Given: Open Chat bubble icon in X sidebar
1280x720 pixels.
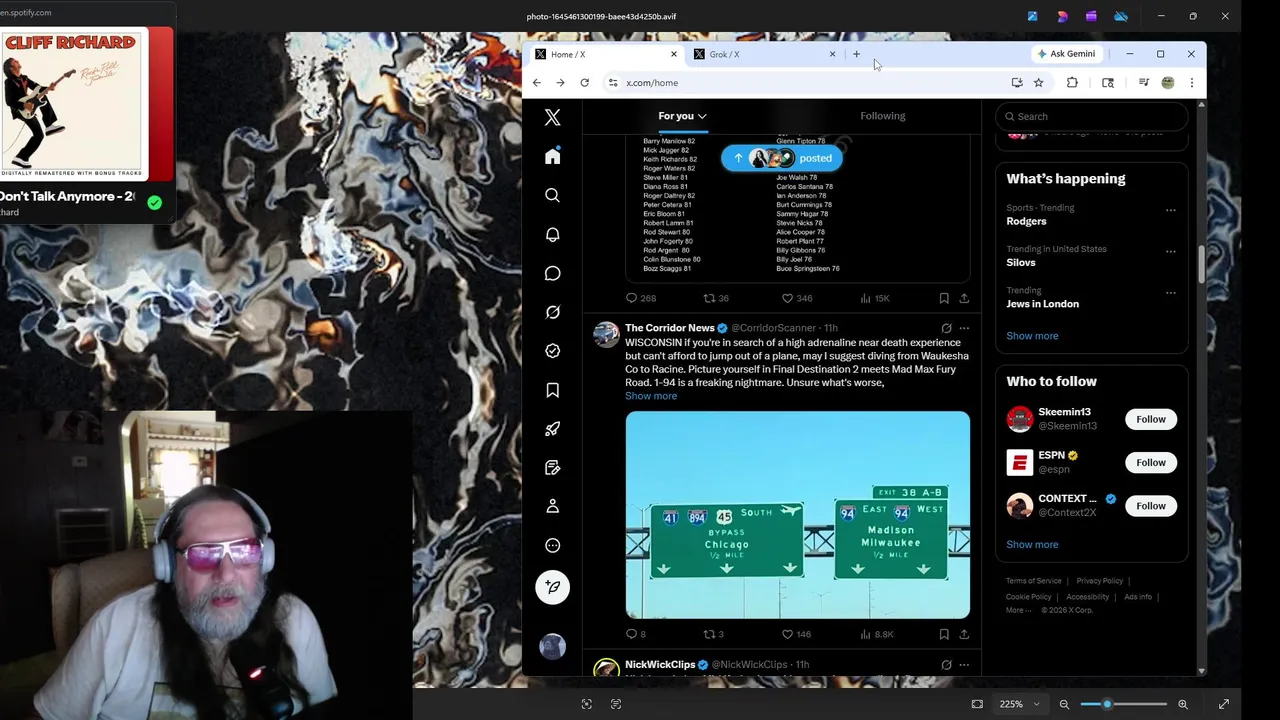Looking at the screenshot, I should click(552, 273).
